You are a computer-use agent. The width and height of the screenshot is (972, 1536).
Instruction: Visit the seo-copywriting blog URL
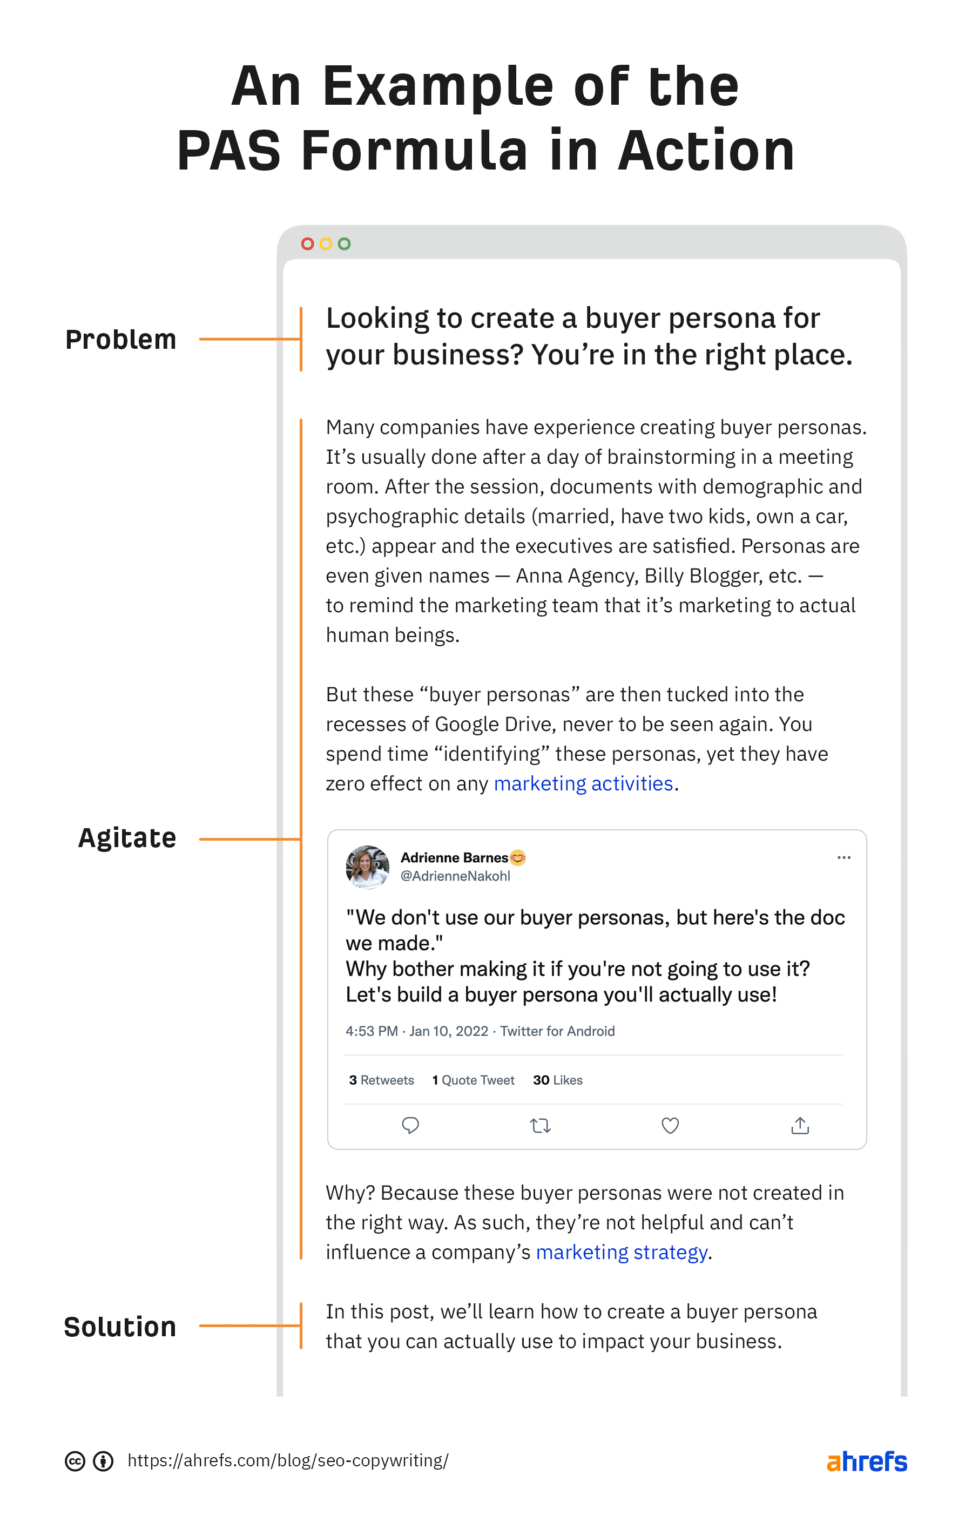pyautogui.click(x=287, y=1460)
